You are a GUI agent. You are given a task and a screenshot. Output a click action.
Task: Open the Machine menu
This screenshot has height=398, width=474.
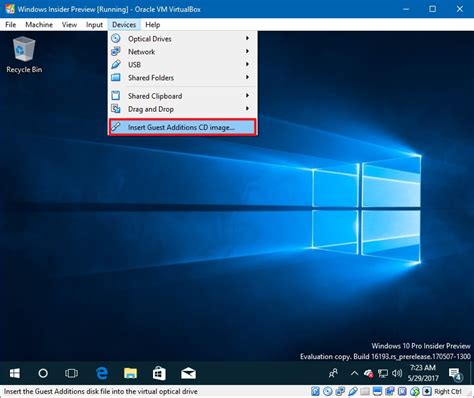(39, 25)
